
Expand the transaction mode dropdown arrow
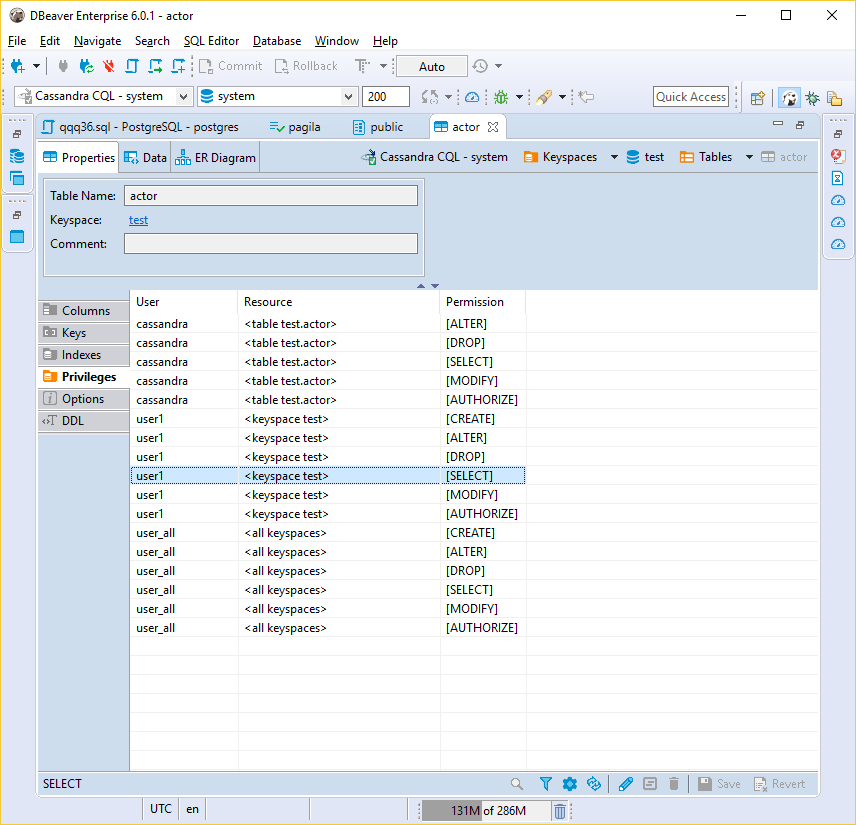(383, 66)
